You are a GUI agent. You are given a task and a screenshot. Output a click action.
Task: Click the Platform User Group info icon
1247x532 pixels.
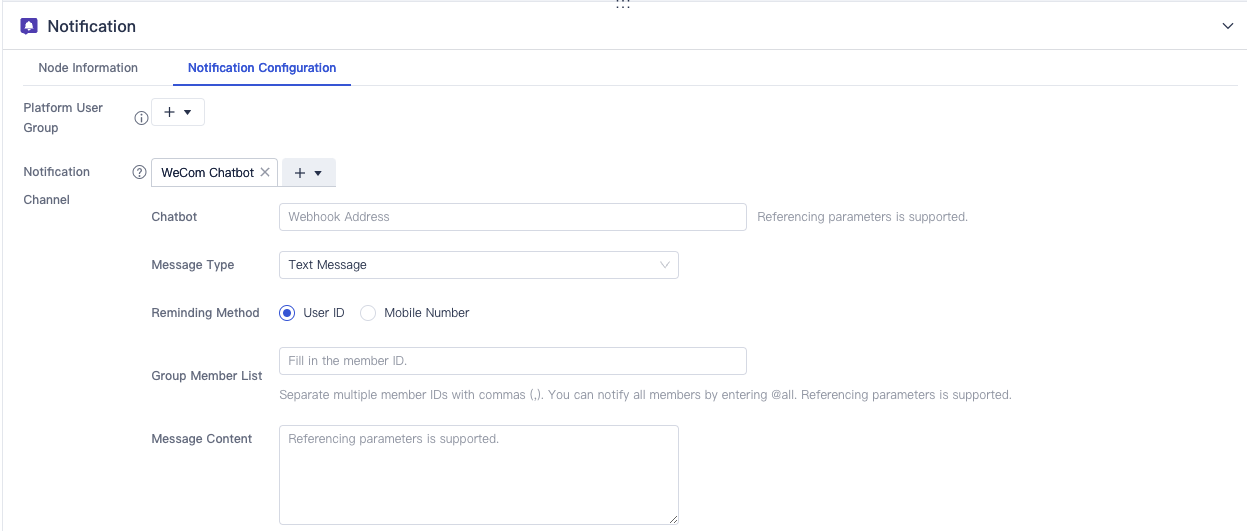[x=141, y=118]
